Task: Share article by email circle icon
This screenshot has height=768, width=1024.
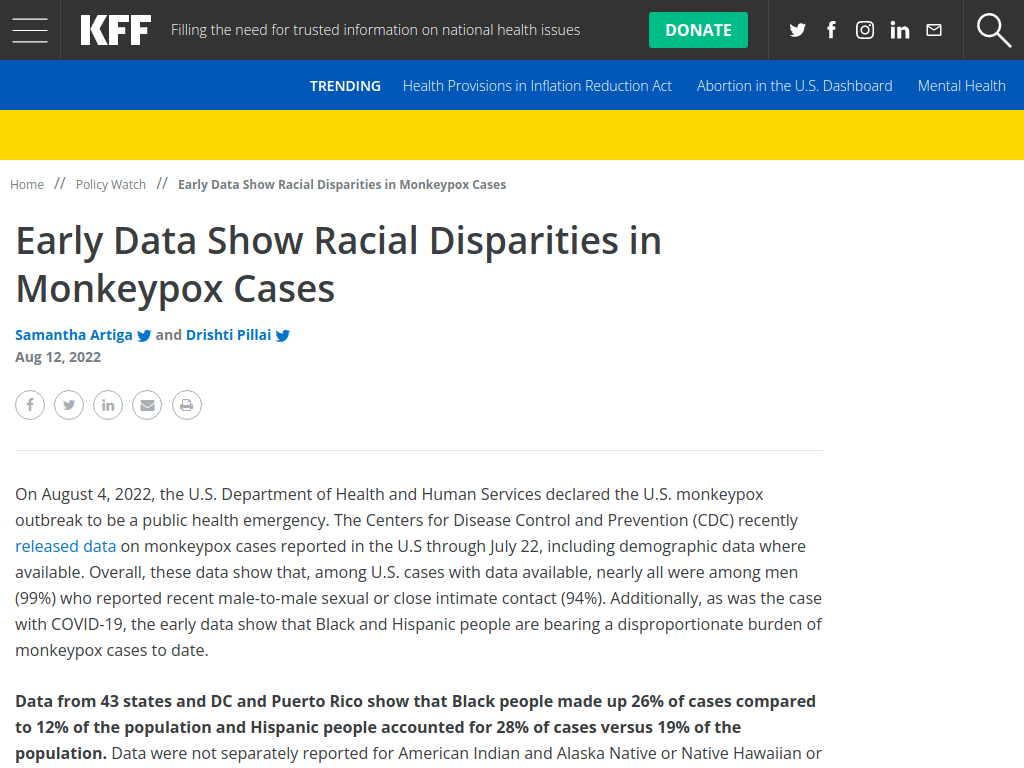Action: pos(148,405)
